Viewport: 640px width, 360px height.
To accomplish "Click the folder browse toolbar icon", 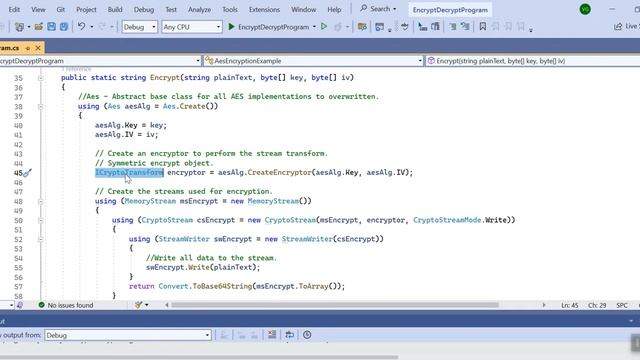I will 362,27.
